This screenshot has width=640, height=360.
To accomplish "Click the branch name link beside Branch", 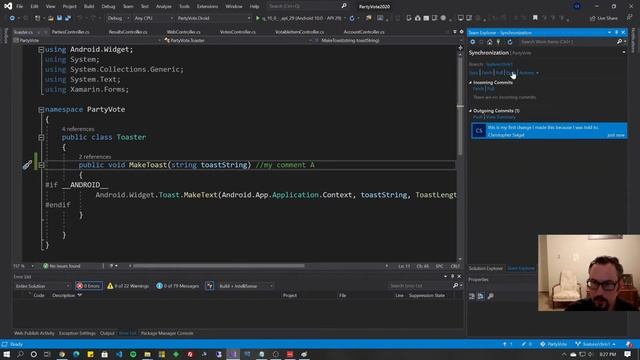I will tap(499, 64).
